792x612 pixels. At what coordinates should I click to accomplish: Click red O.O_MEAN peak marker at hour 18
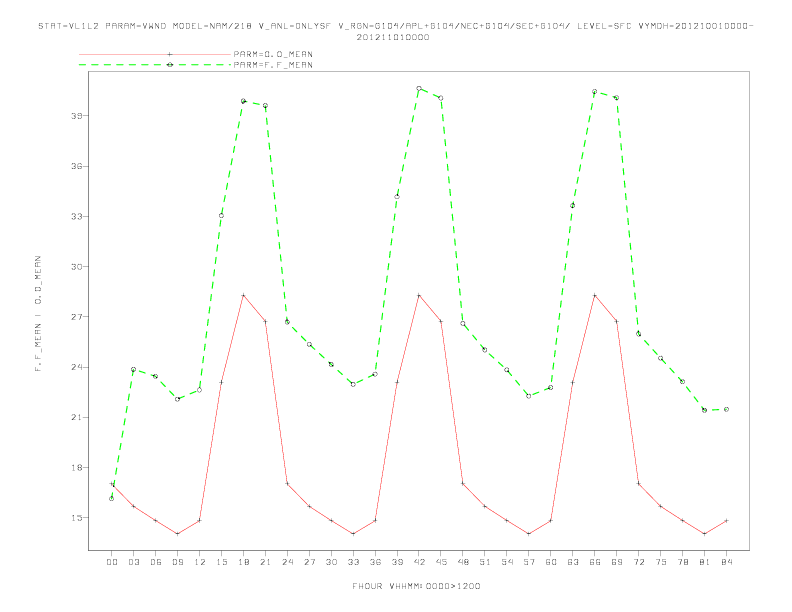(x=243, y=295)
